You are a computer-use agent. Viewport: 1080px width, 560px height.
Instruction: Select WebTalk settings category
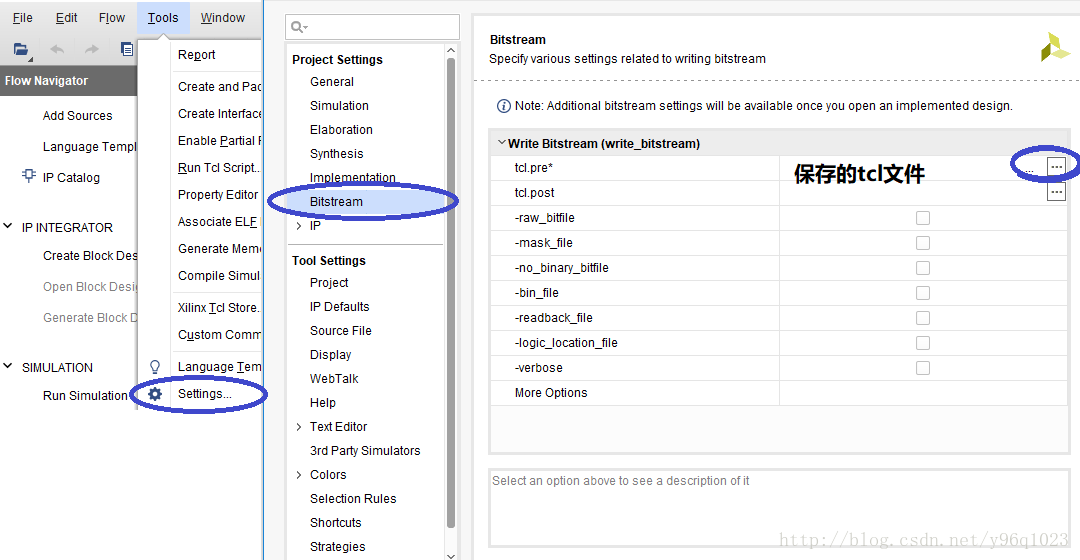coord(334,379)
